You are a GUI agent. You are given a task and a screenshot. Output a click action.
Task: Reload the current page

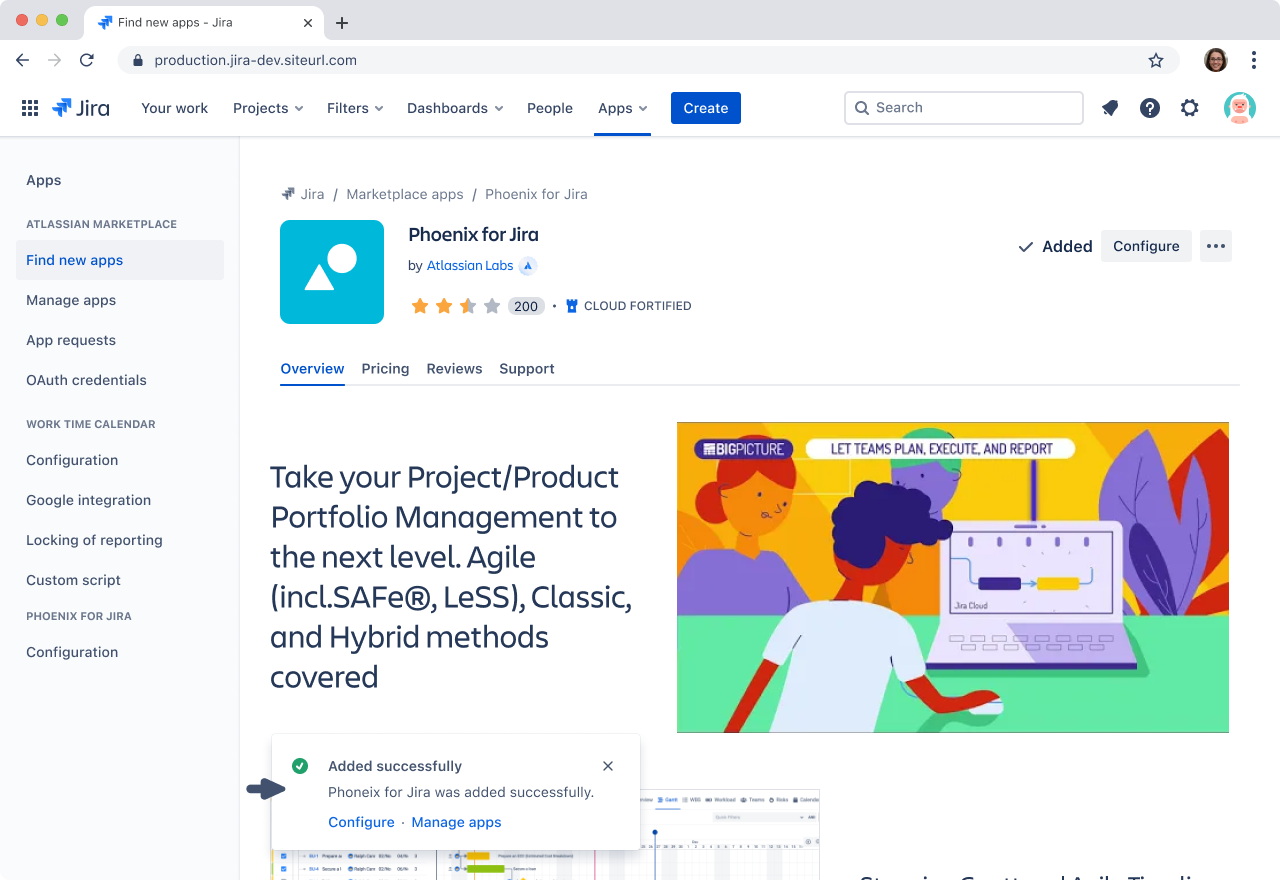pyautogui.click(x=86, y=60)
